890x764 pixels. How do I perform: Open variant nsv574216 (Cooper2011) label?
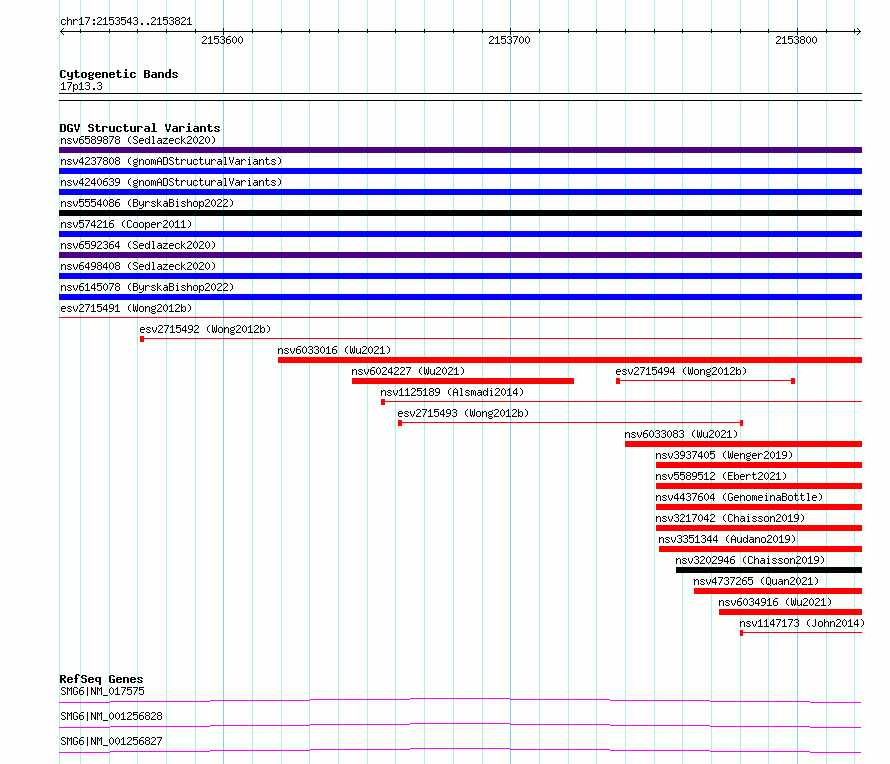[x=126, y=224]
